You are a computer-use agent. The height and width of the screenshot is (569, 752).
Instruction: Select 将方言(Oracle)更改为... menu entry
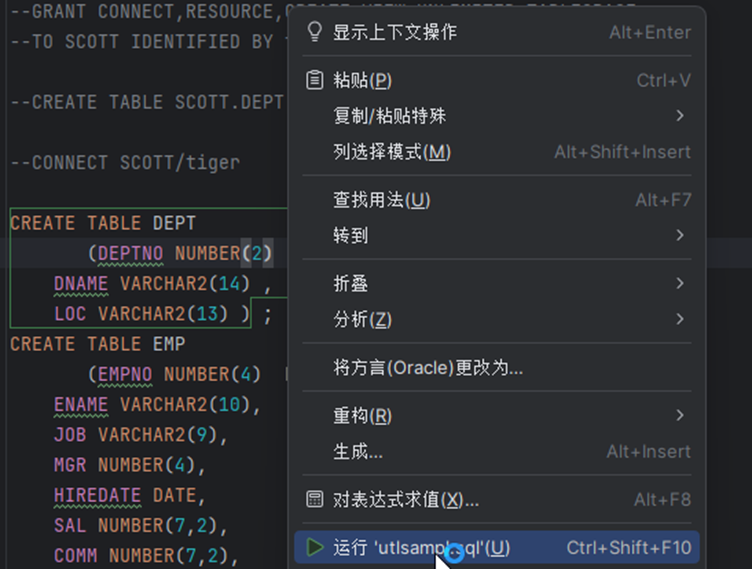click(x=428, y=367)
